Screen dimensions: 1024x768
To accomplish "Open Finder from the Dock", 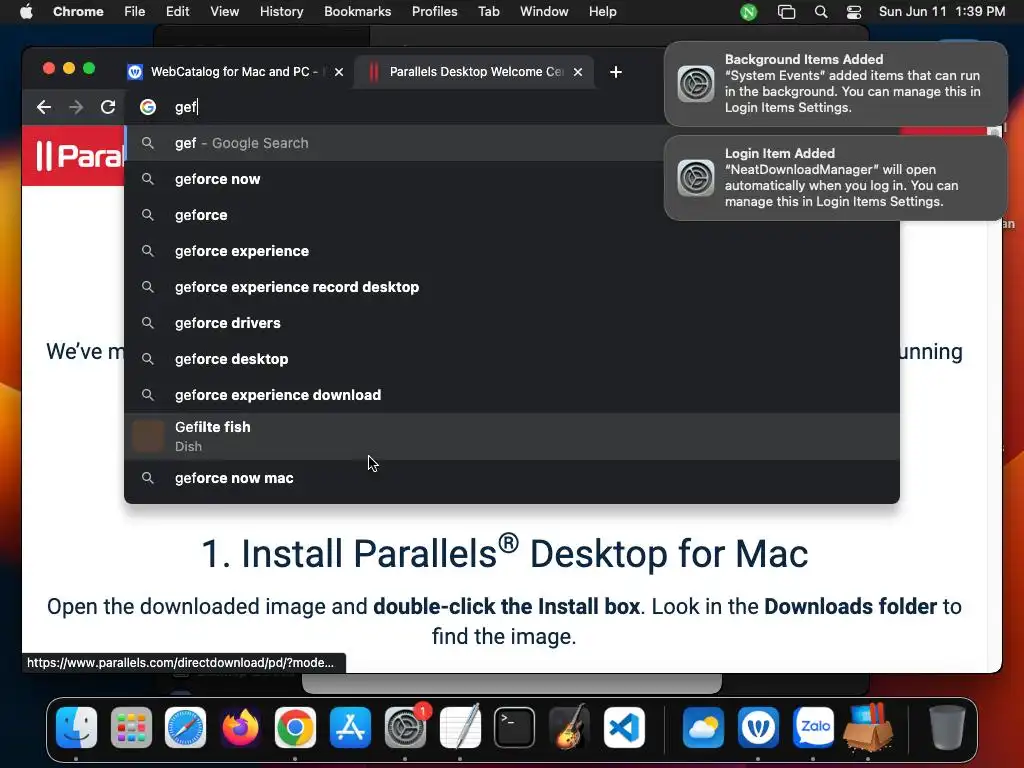I will click(76, 727).
